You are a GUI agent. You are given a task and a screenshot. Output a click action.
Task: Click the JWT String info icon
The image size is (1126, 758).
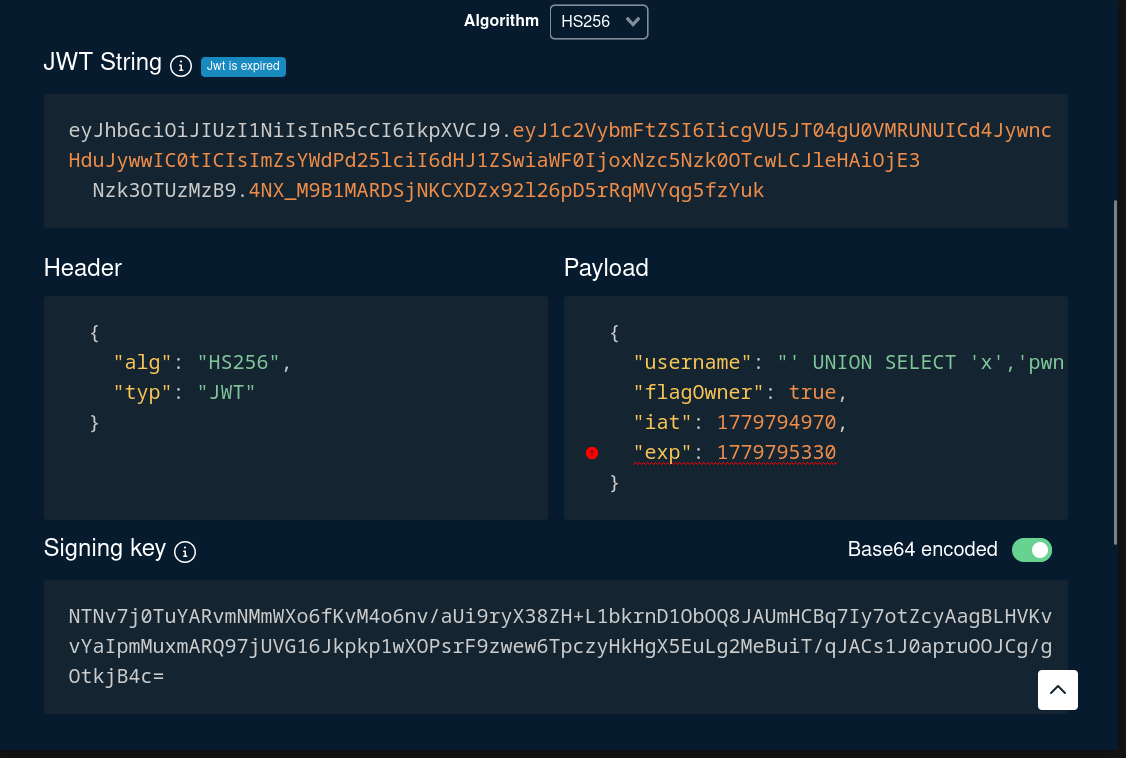click(x=181, y=66)
